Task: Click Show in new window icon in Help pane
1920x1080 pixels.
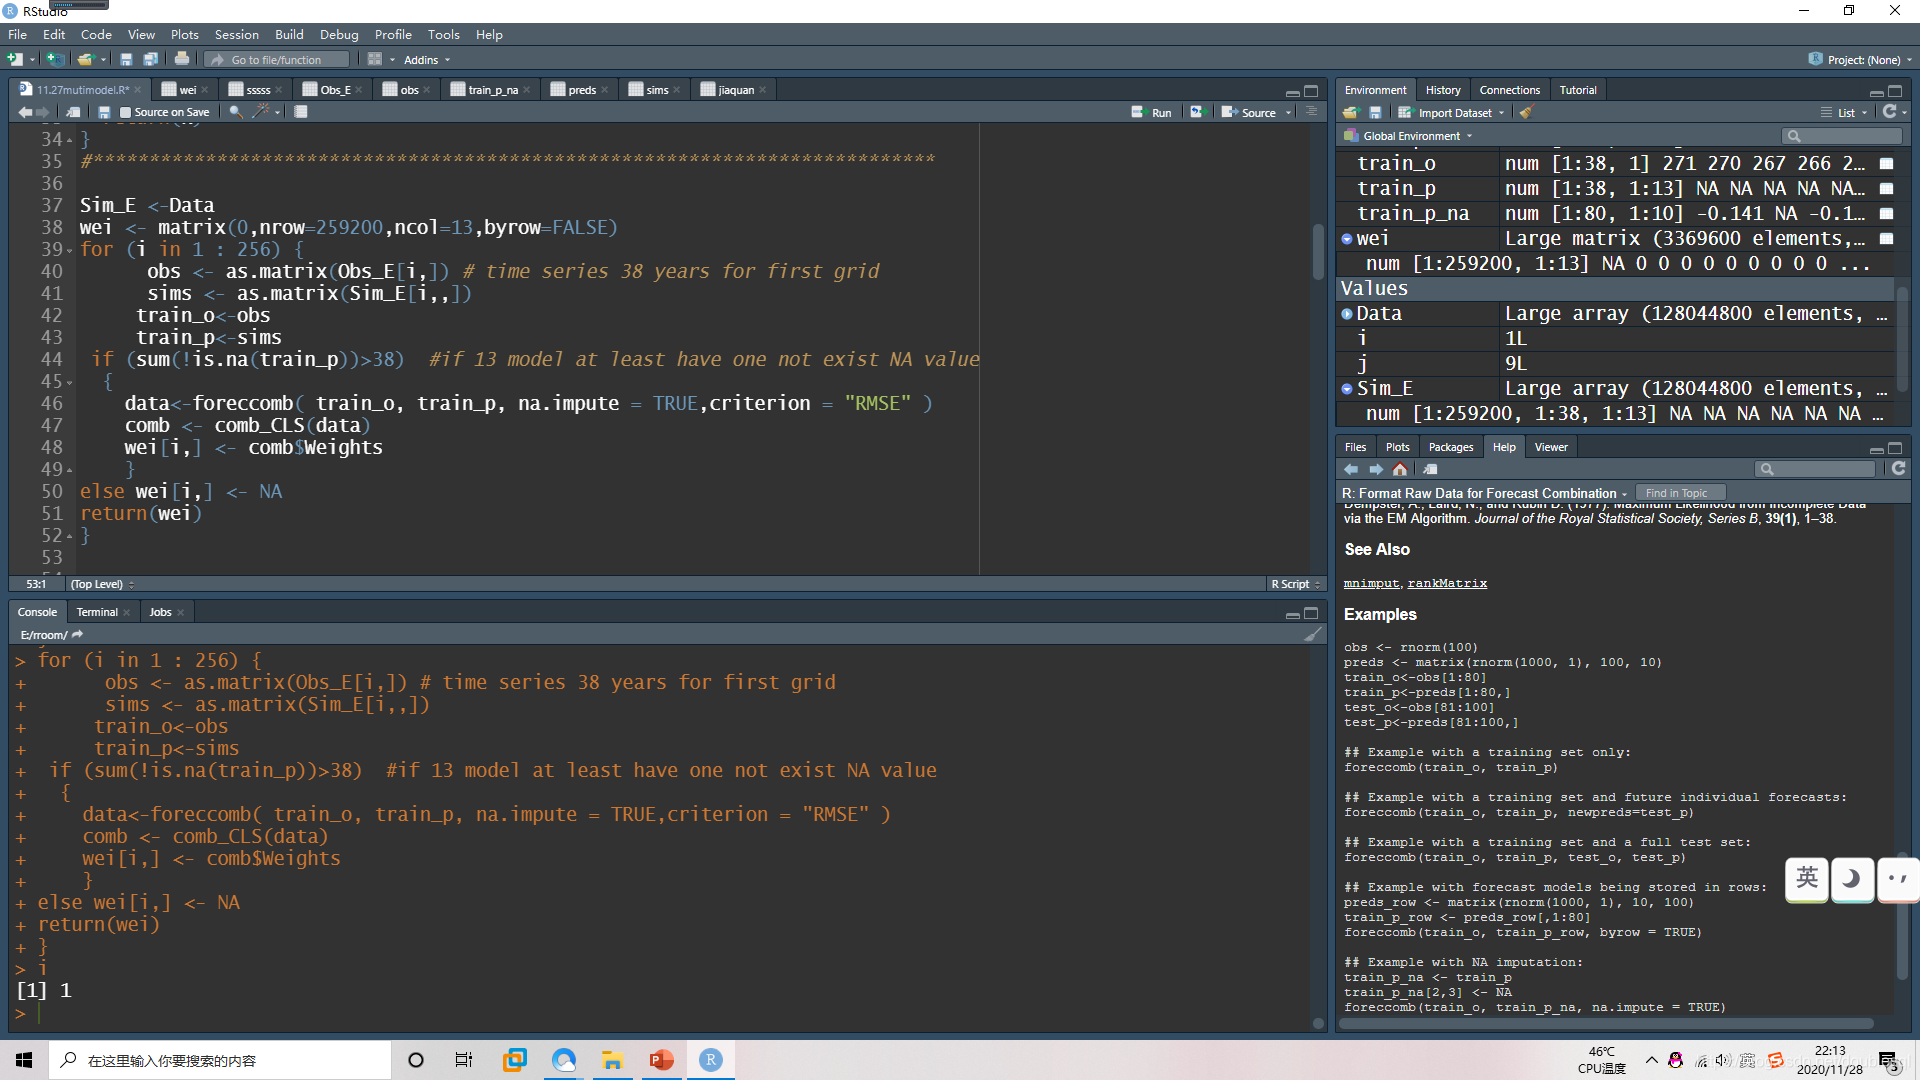Action: (1431, 469)
